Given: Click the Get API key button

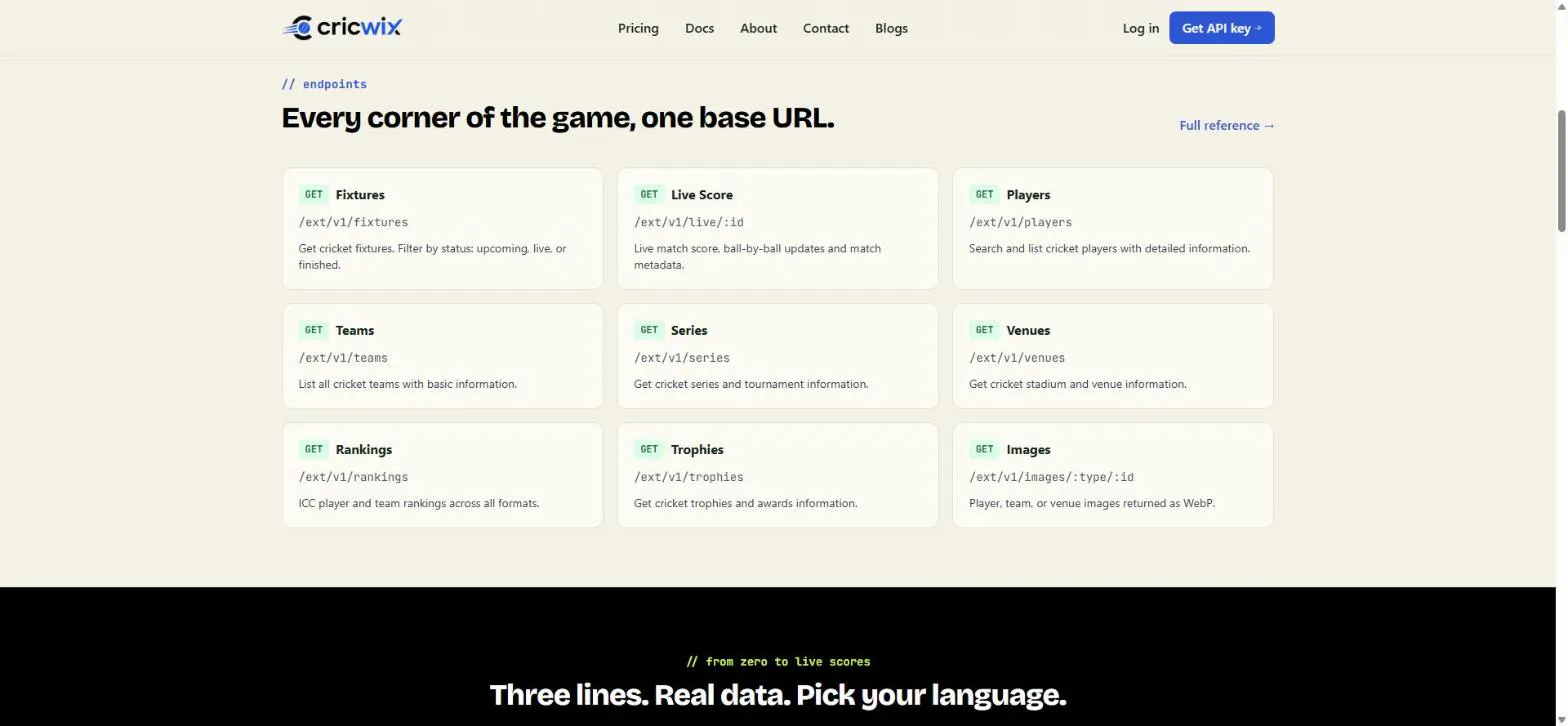Looking at the screenshot, I should pyautogui.click(x=1222, y=28).
